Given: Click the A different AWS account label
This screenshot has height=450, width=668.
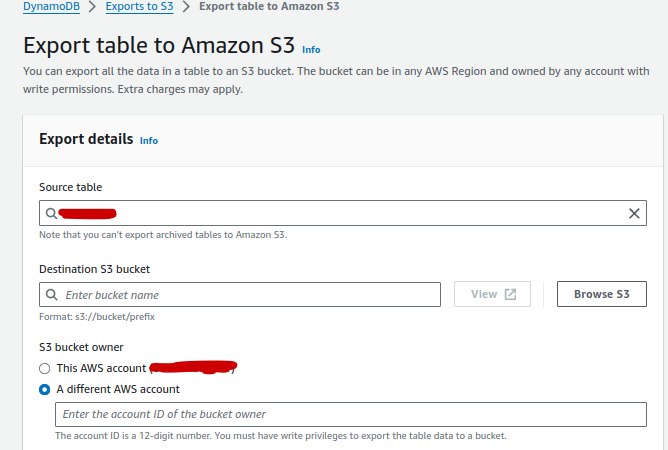Looking at the screenshot, I should tap(118, 389).
